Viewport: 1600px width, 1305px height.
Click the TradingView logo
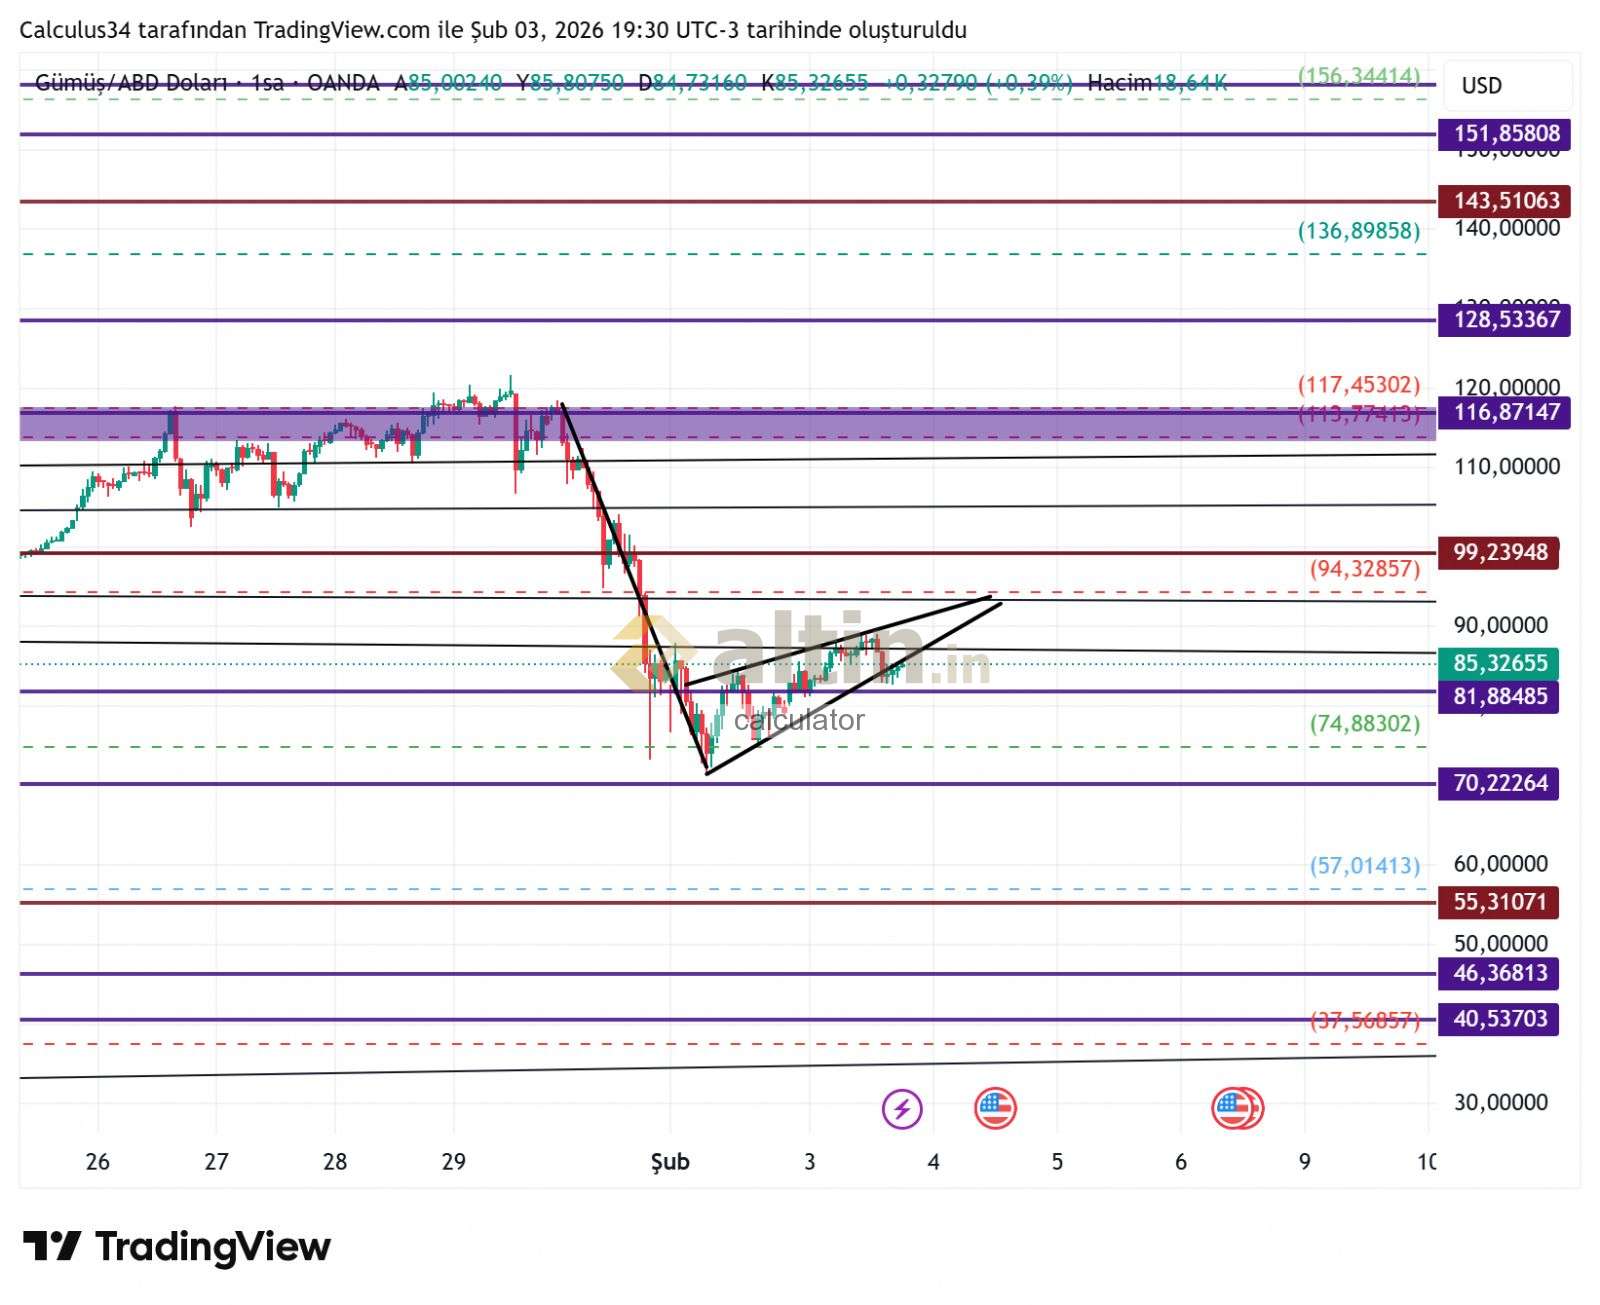click(x=177, y=1246)
